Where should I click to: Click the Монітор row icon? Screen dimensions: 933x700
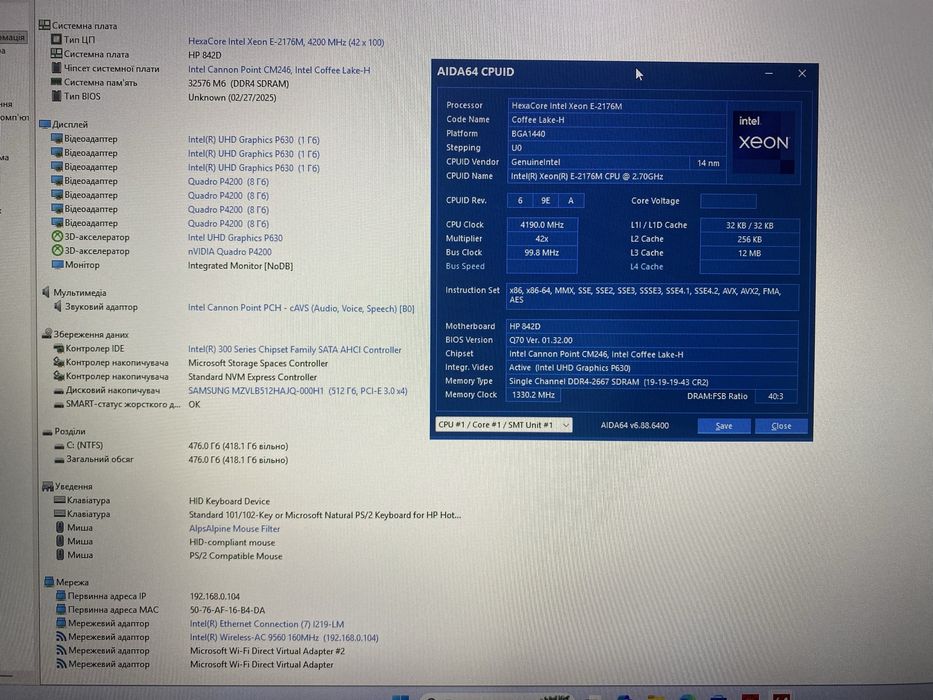[57, 264]
